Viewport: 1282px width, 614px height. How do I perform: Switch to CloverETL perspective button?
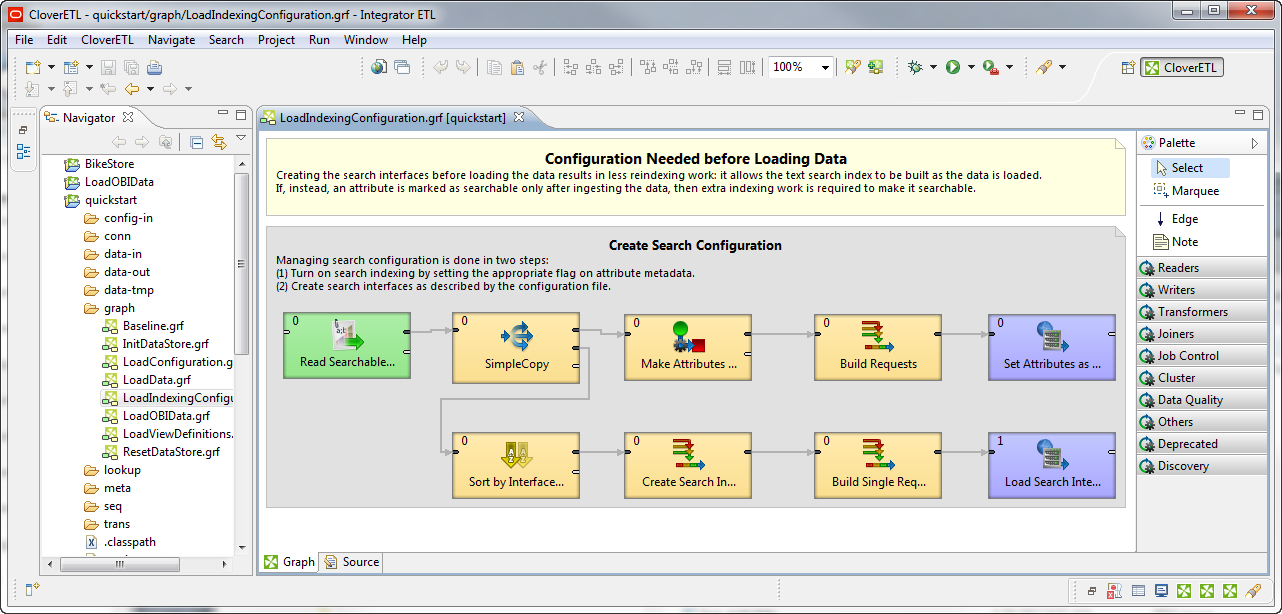click(1183, 67)
